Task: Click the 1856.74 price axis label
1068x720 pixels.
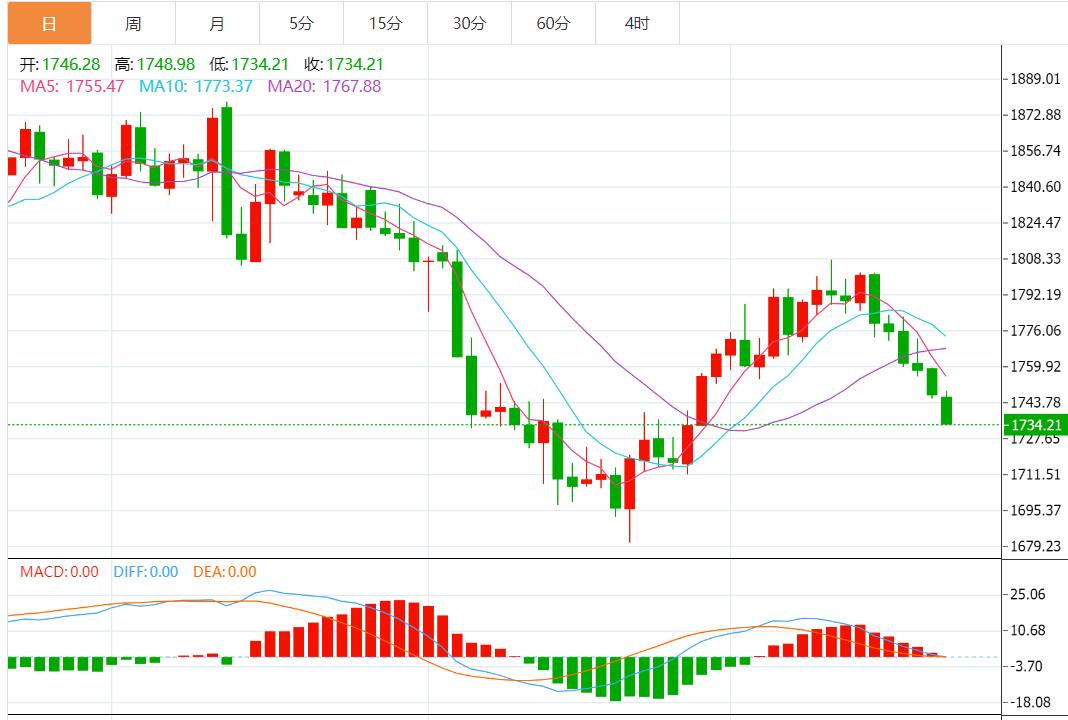Action: [1035, 151]
